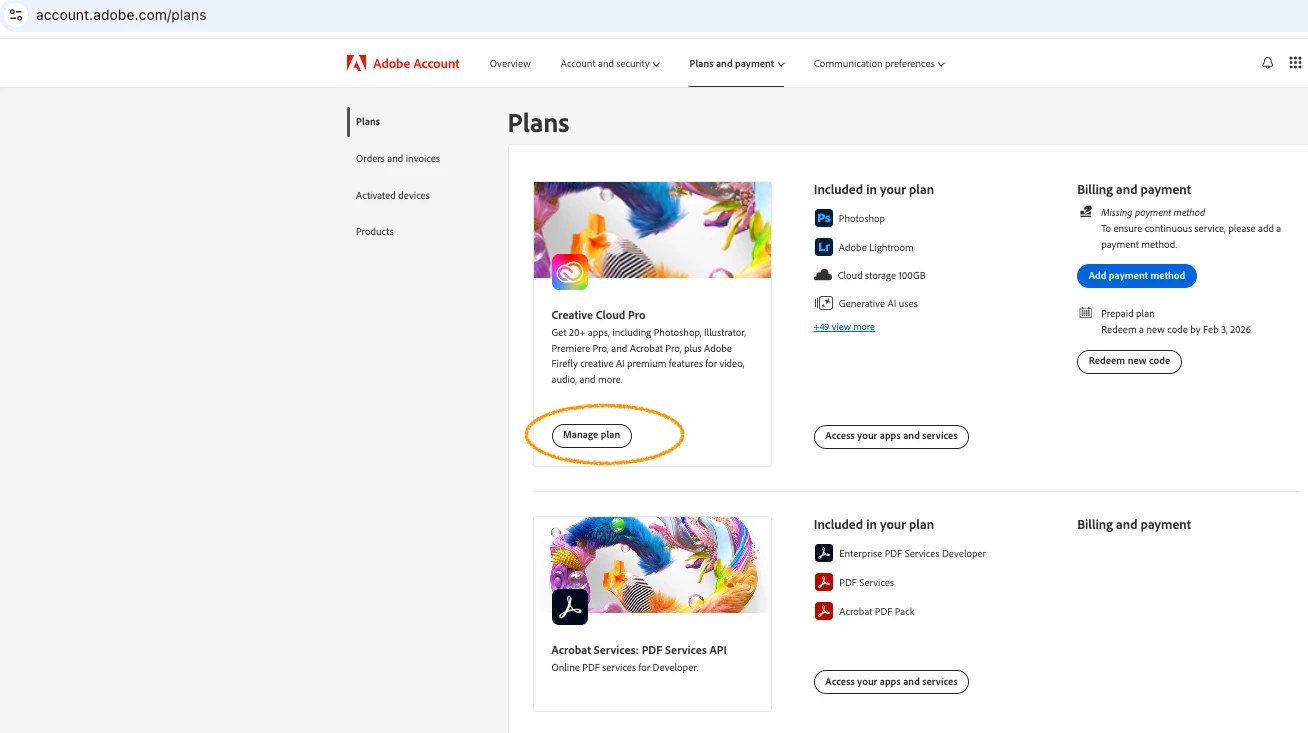The image size is (1308, 733).
Task: Click the 'Prepaid plan' label
Action: pyautogui.click(x=1128, y=314)
